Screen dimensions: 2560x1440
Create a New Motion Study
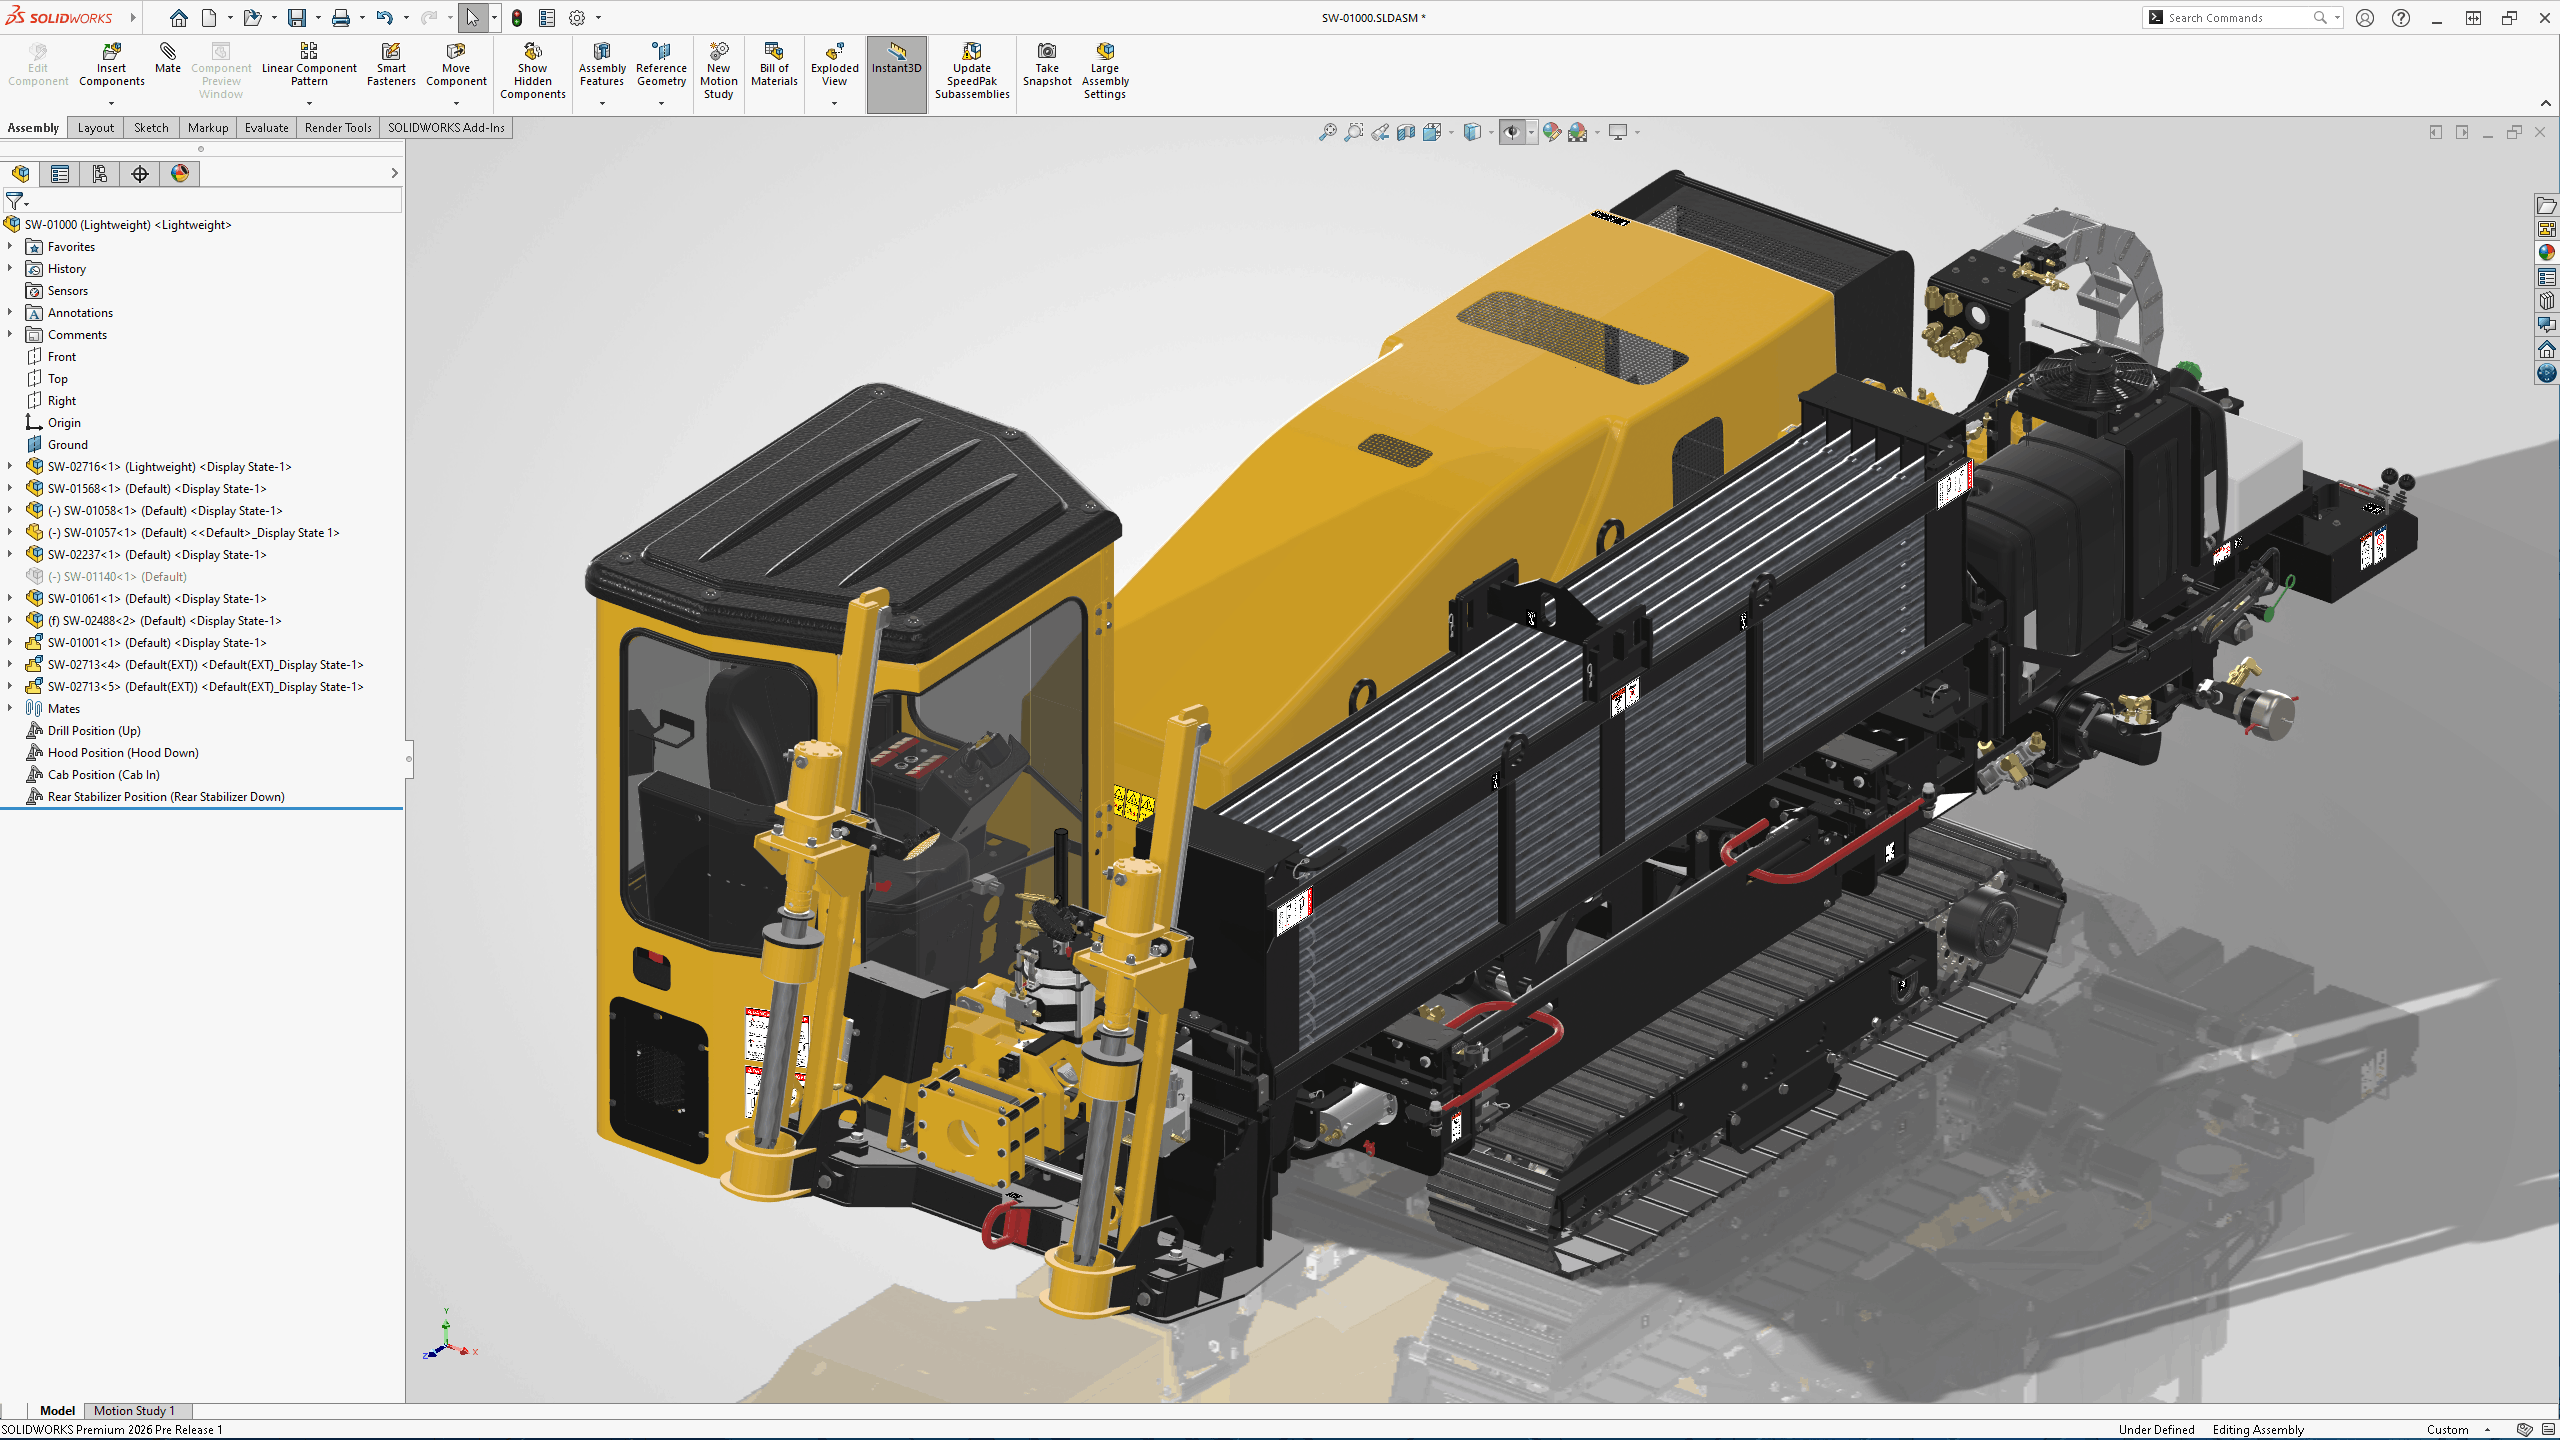pyautogui.click(x=718, y=71)
